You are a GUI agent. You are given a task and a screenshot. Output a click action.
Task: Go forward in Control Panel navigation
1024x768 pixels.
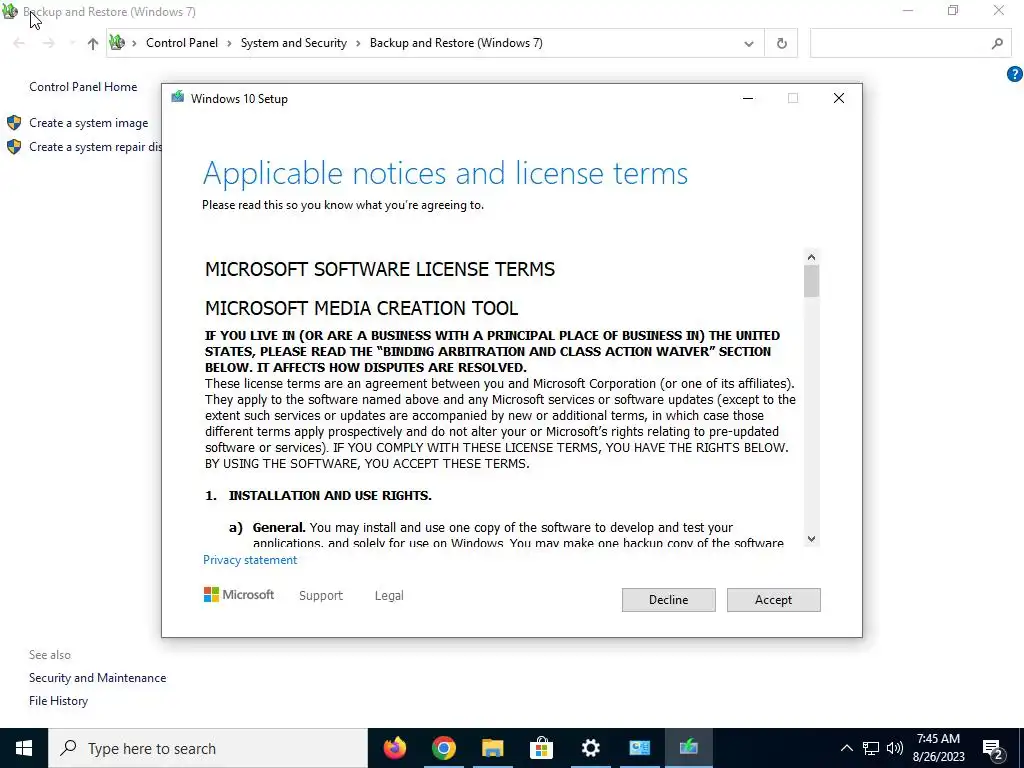[x=48, y=43]
